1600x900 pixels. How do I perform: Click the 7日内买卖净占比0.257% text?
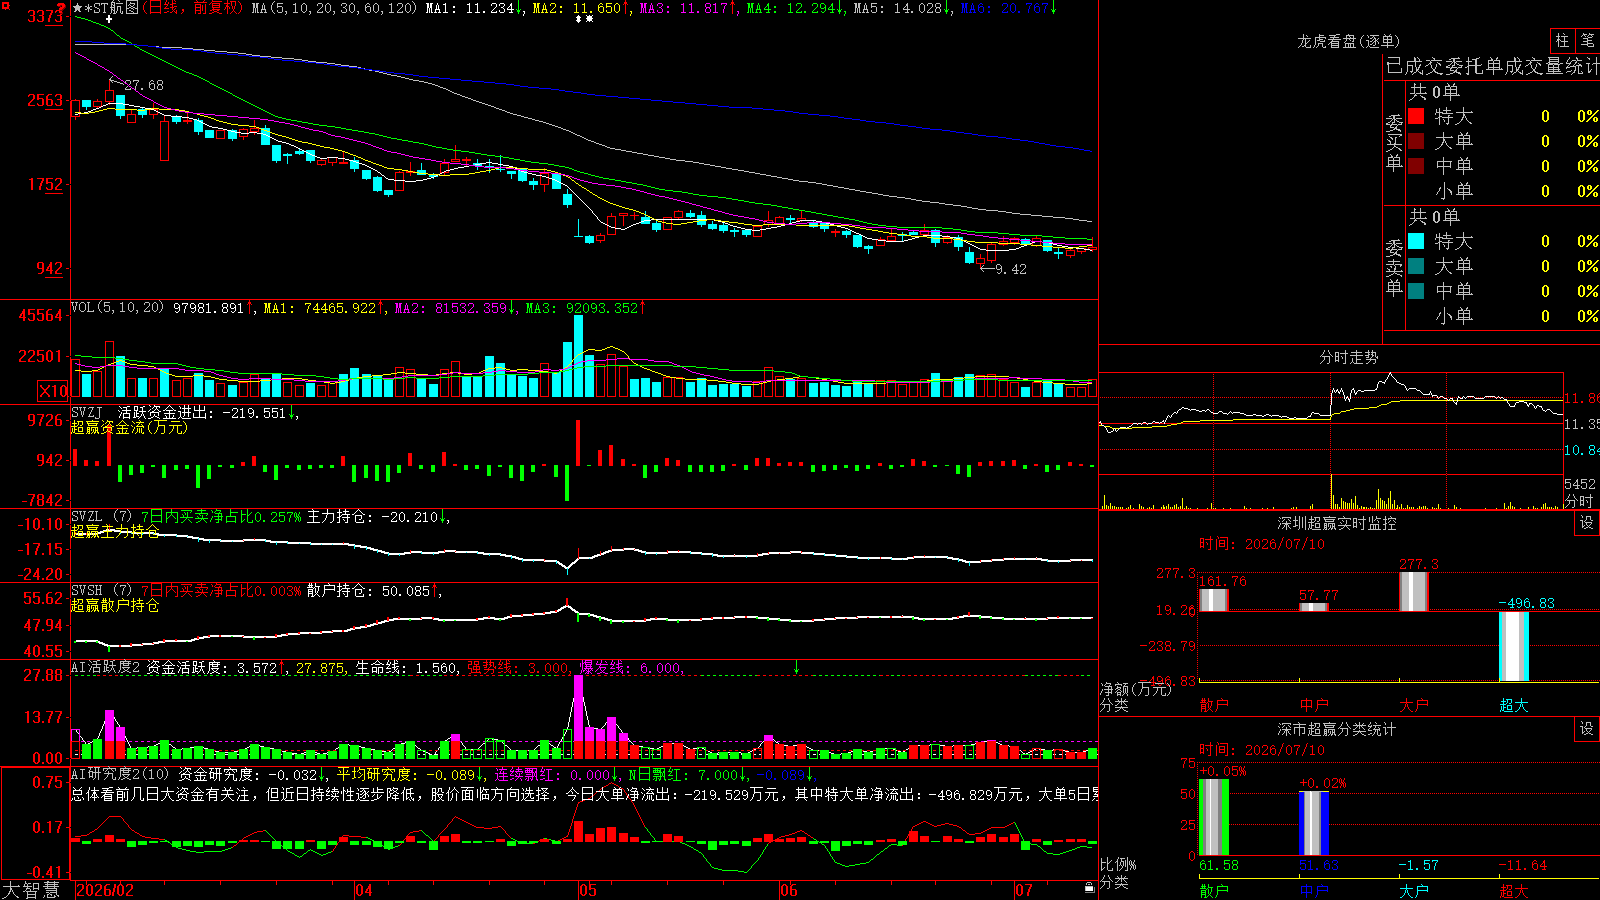(x=220, y=517)
